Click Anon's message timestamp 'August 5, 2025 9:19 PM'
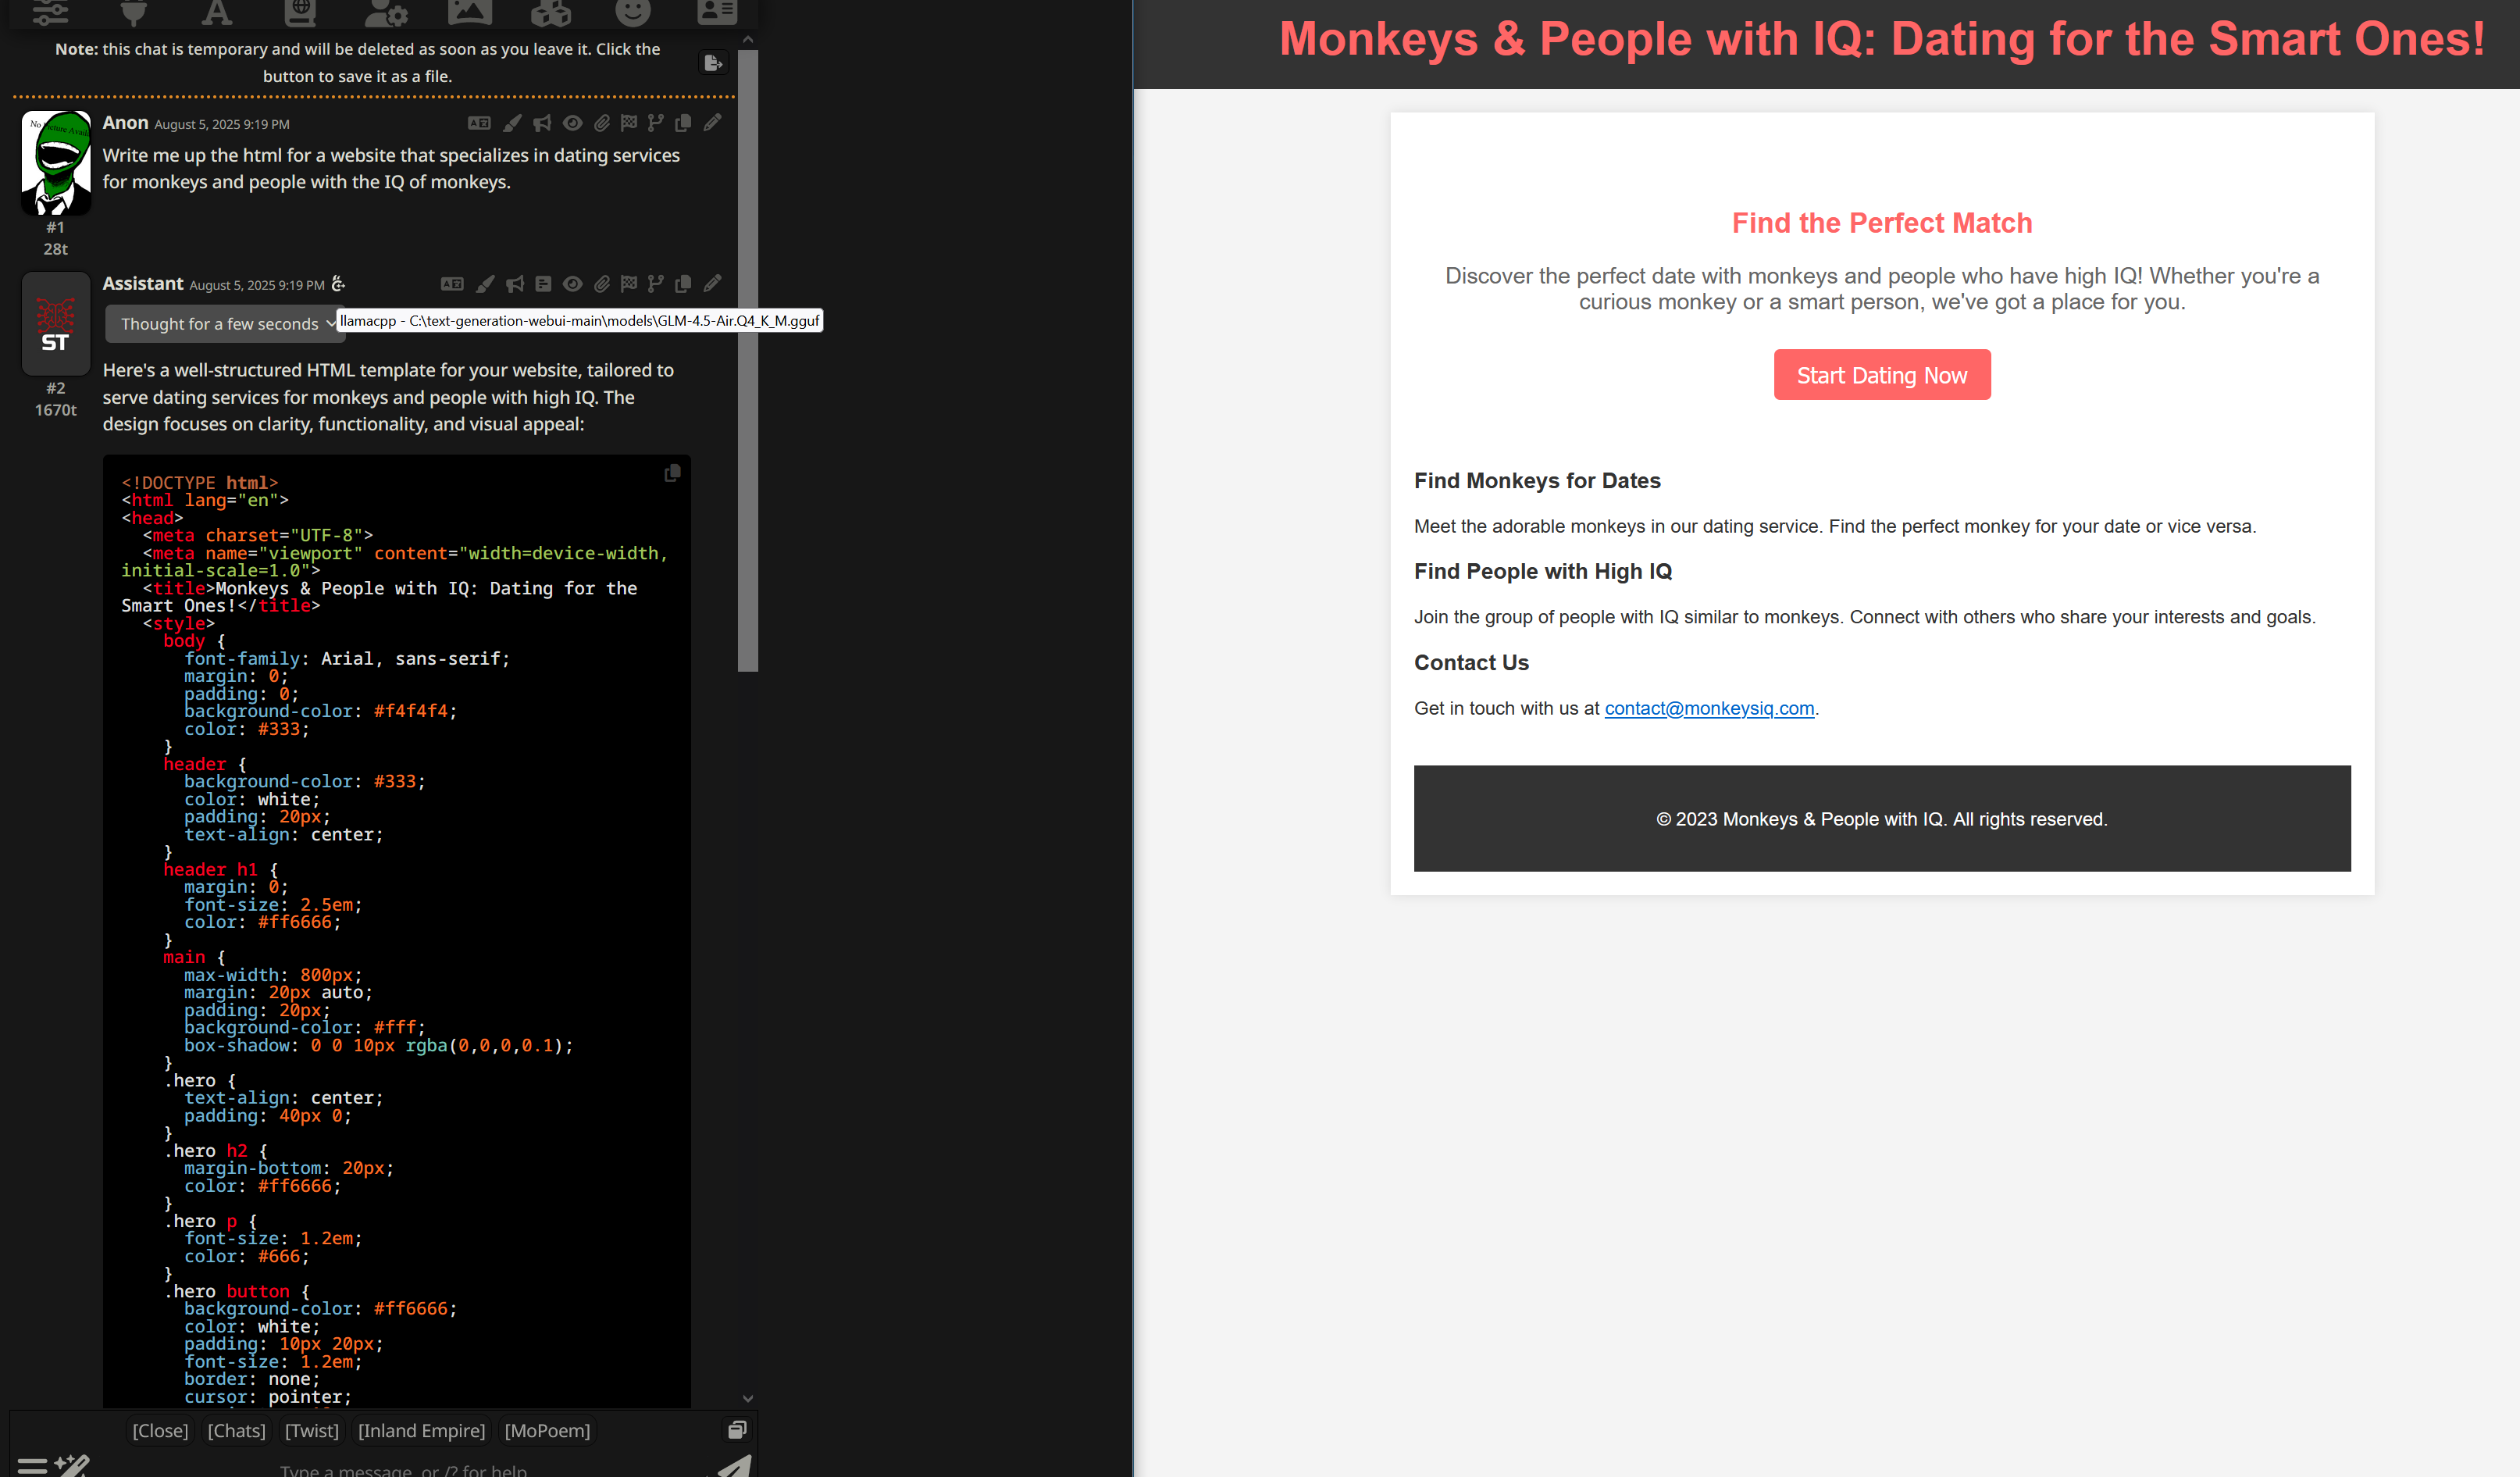 222,125
